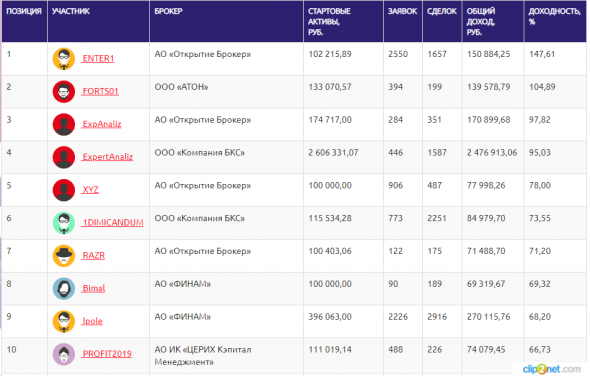Screen dimensions: 590x376
Task: Select total income 69 319,67
Action: coord(486,284)
